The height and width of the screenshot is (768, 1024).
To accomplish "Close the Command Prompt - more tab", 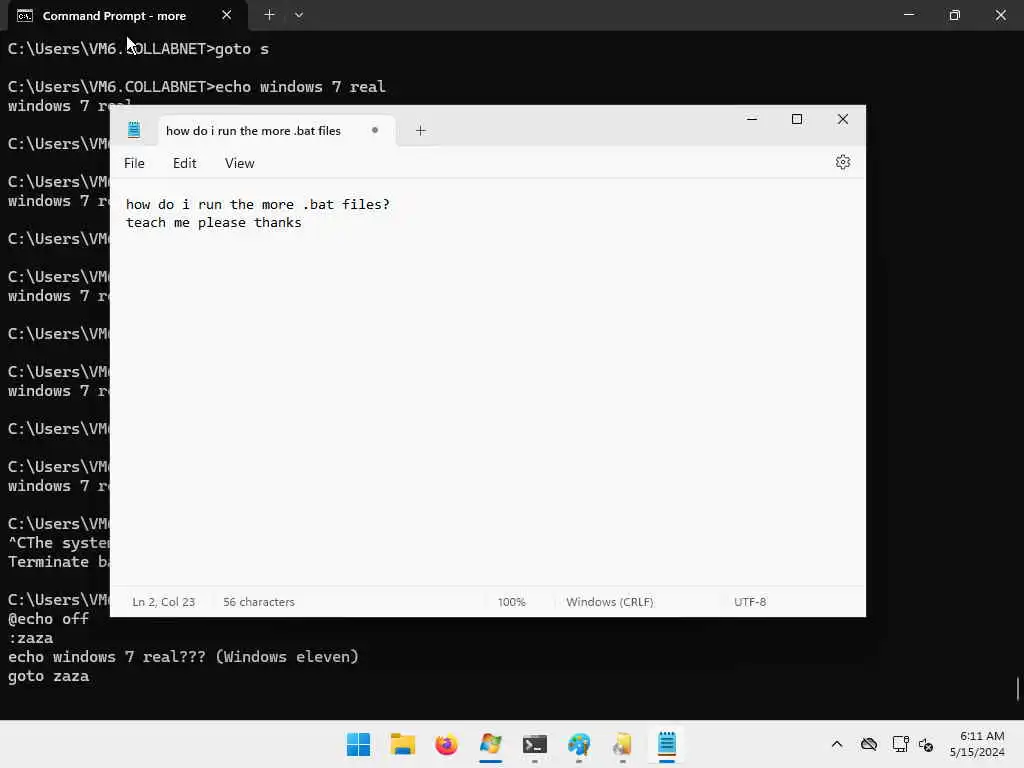I will point(226,14).
